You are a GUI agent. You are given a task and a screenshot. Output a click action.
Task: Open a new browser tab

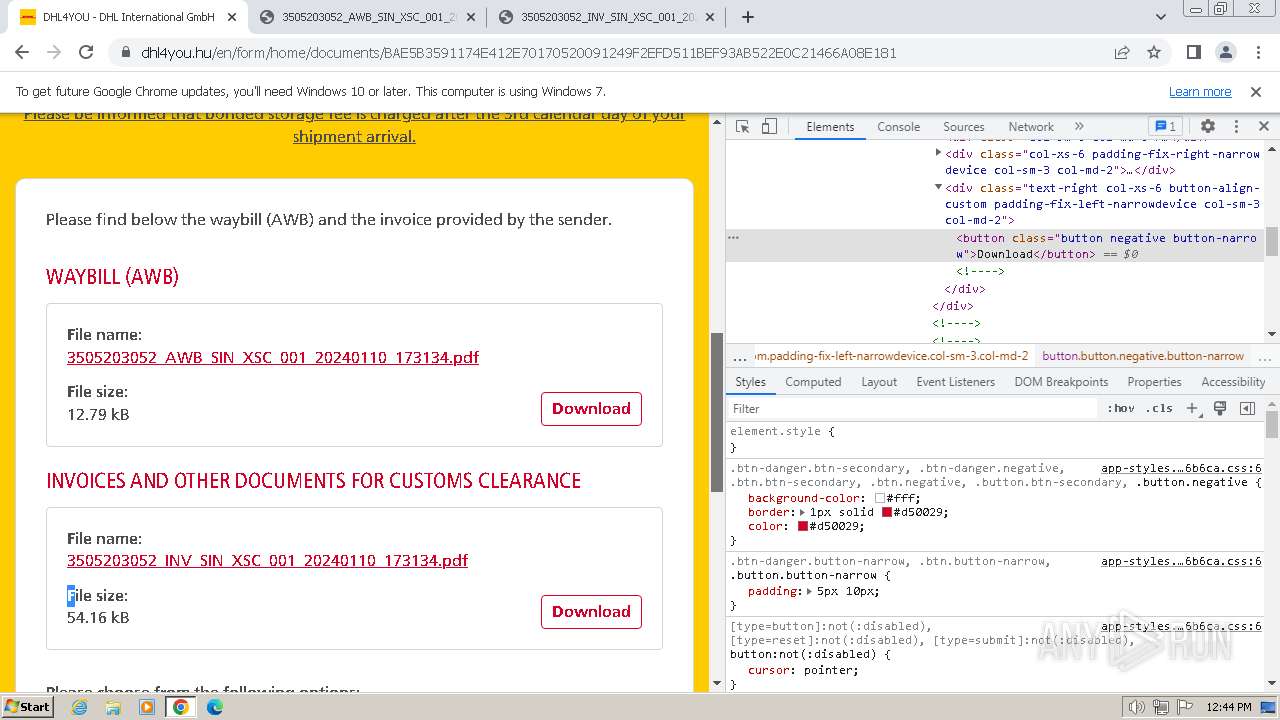click(747, 17)
